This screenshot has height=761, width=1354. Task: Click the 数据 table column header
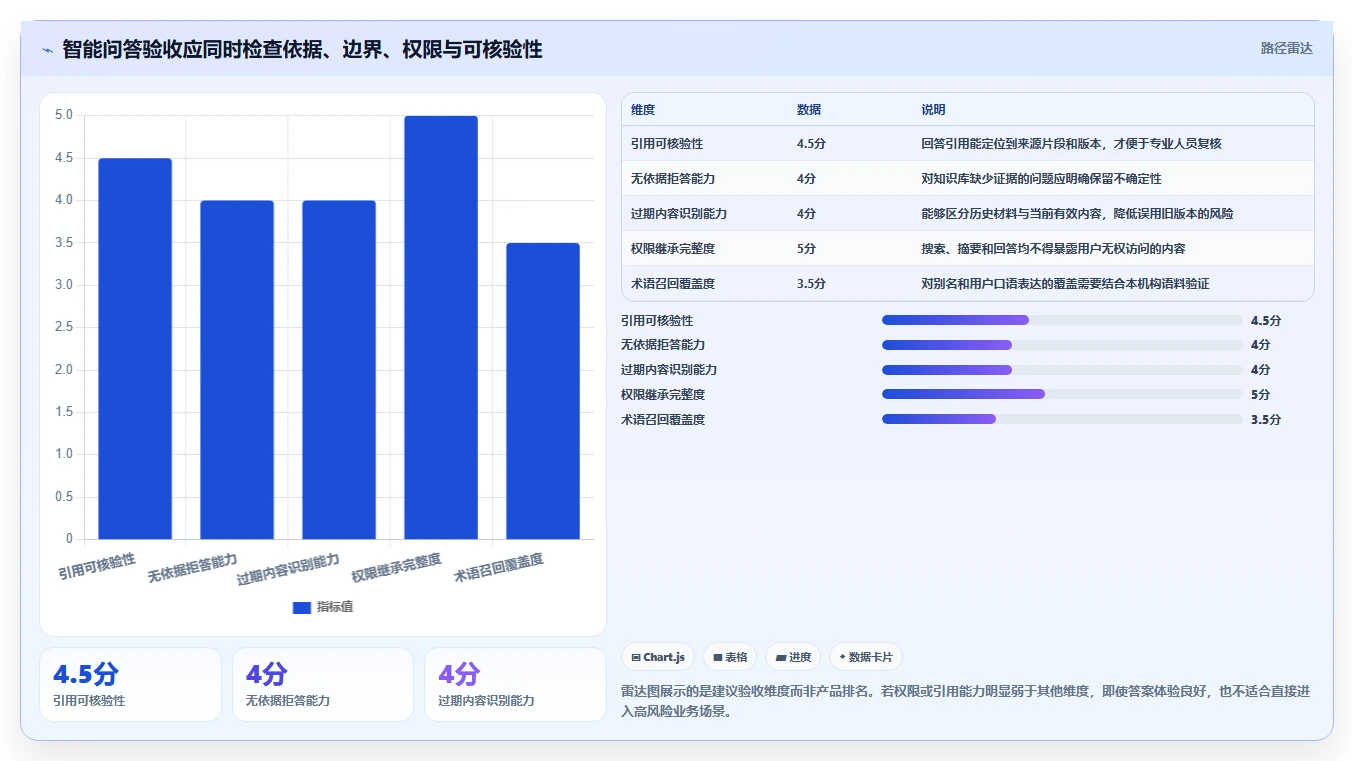coord(809,110)
